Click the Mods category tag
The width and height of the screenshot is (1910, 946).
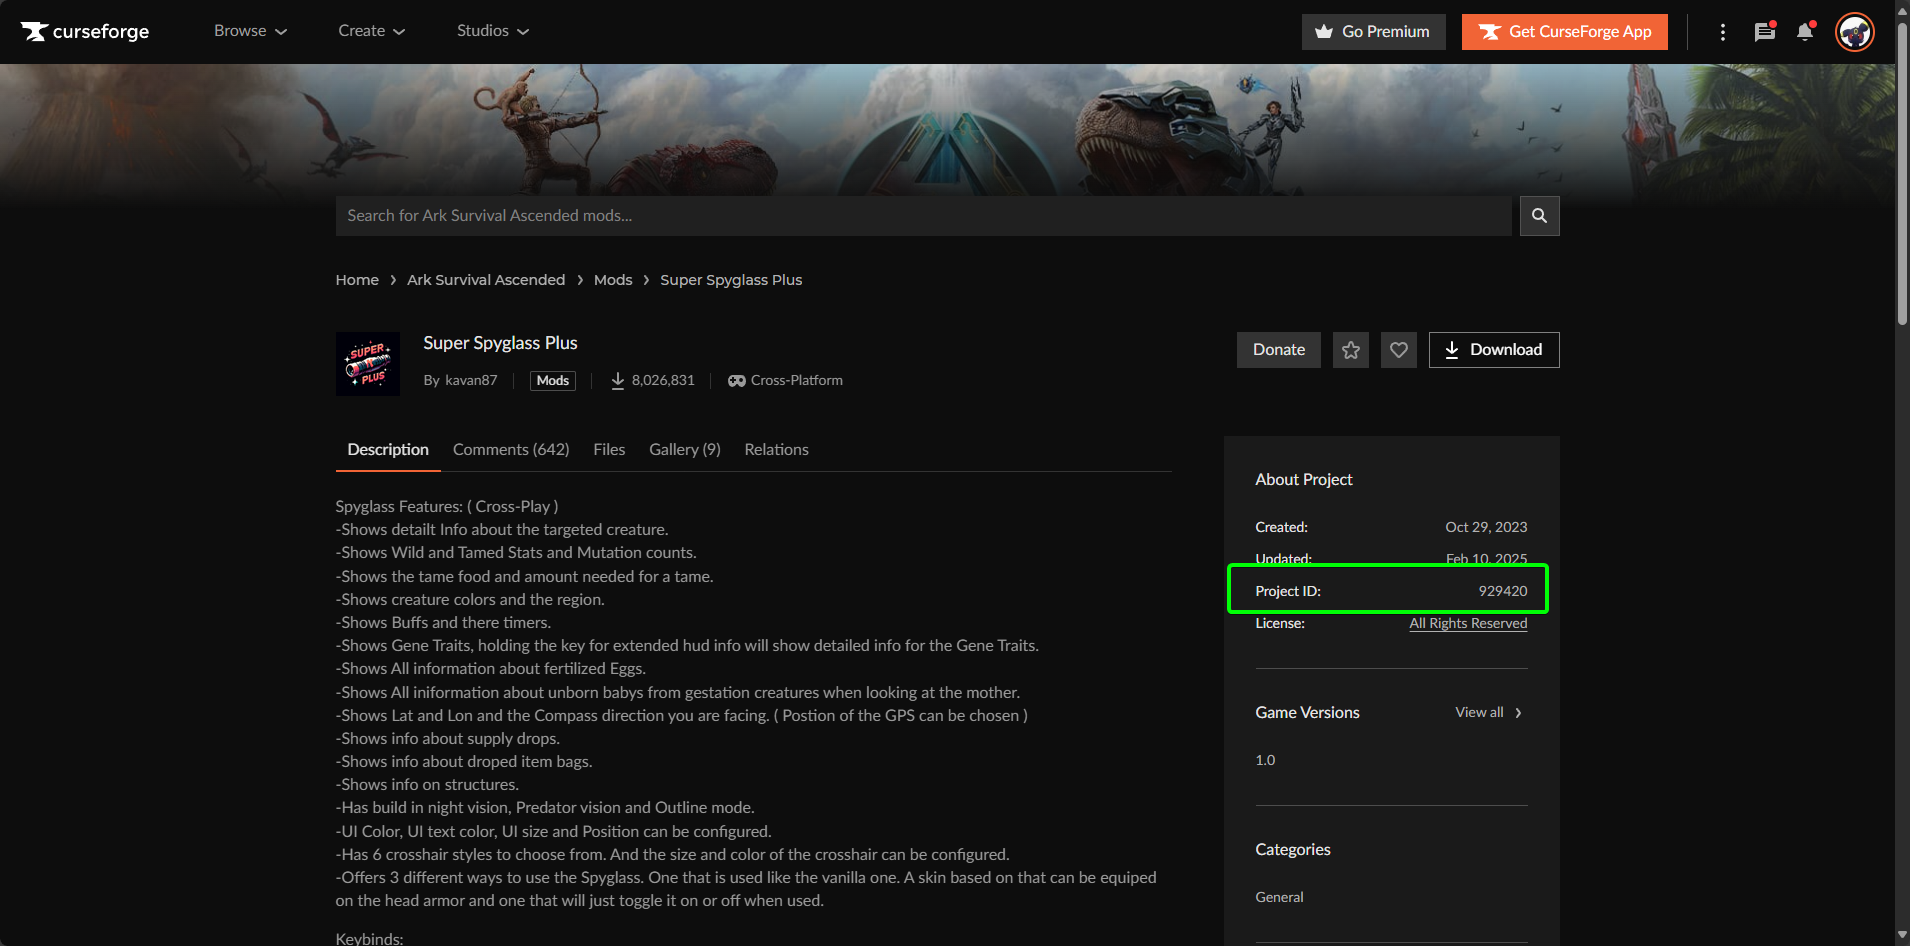coord(552,380)
